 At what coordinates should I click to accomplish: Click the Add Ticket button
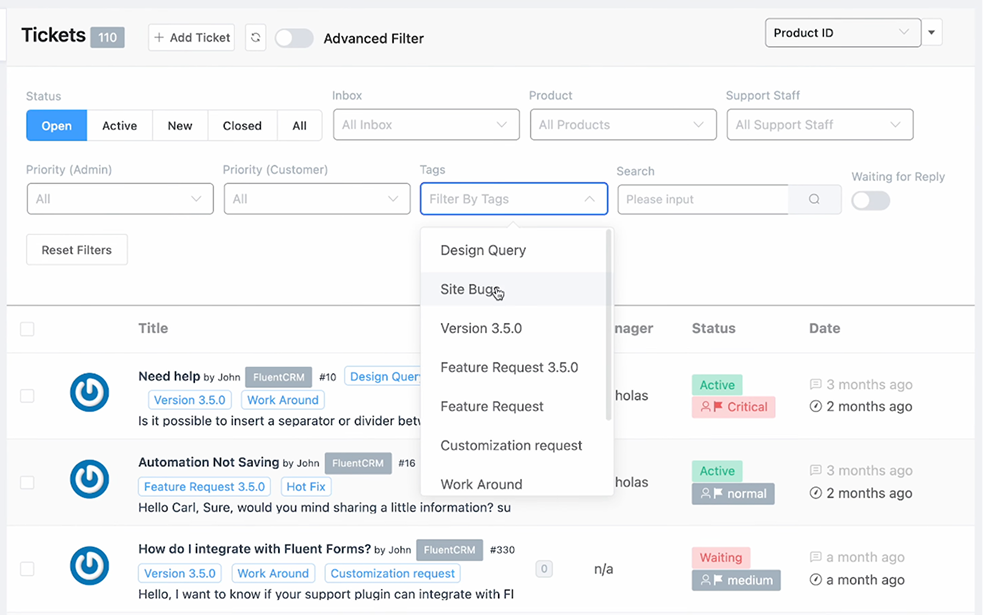click(192, 38)
